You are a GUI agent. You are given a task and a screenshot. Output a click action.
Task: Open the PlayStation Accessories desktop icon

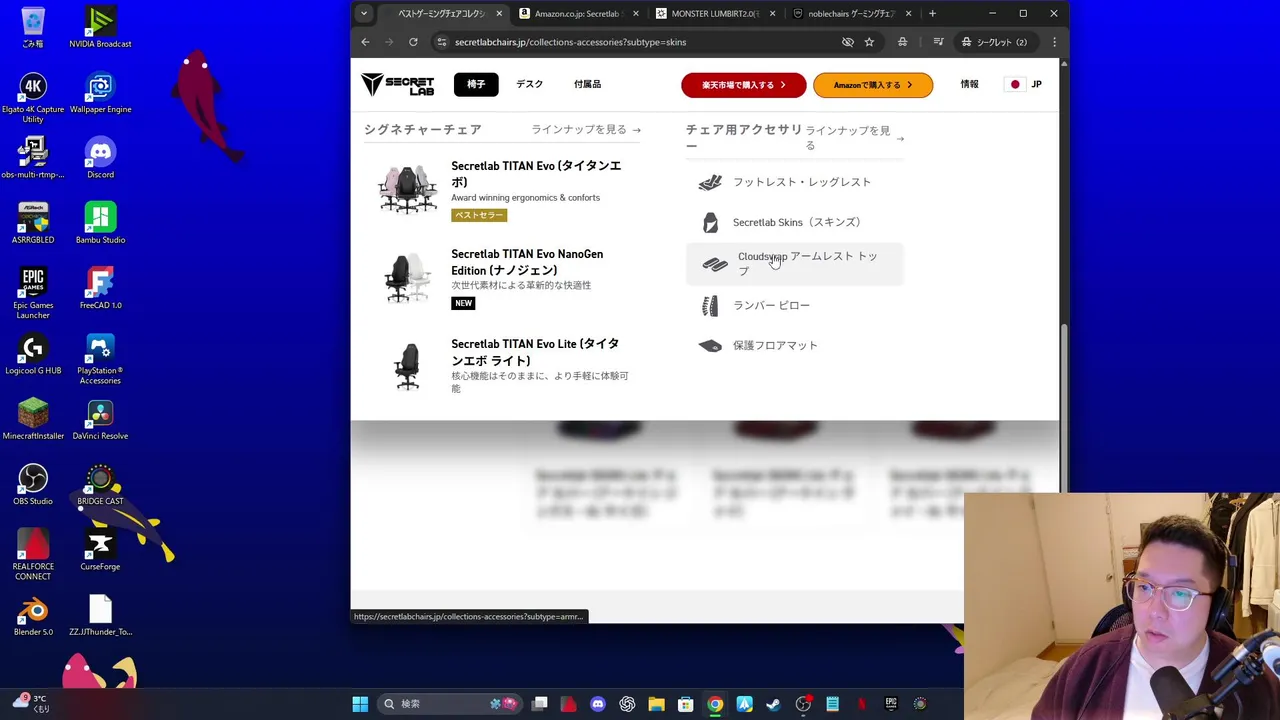pyautogui.click(x=100, y=359)
